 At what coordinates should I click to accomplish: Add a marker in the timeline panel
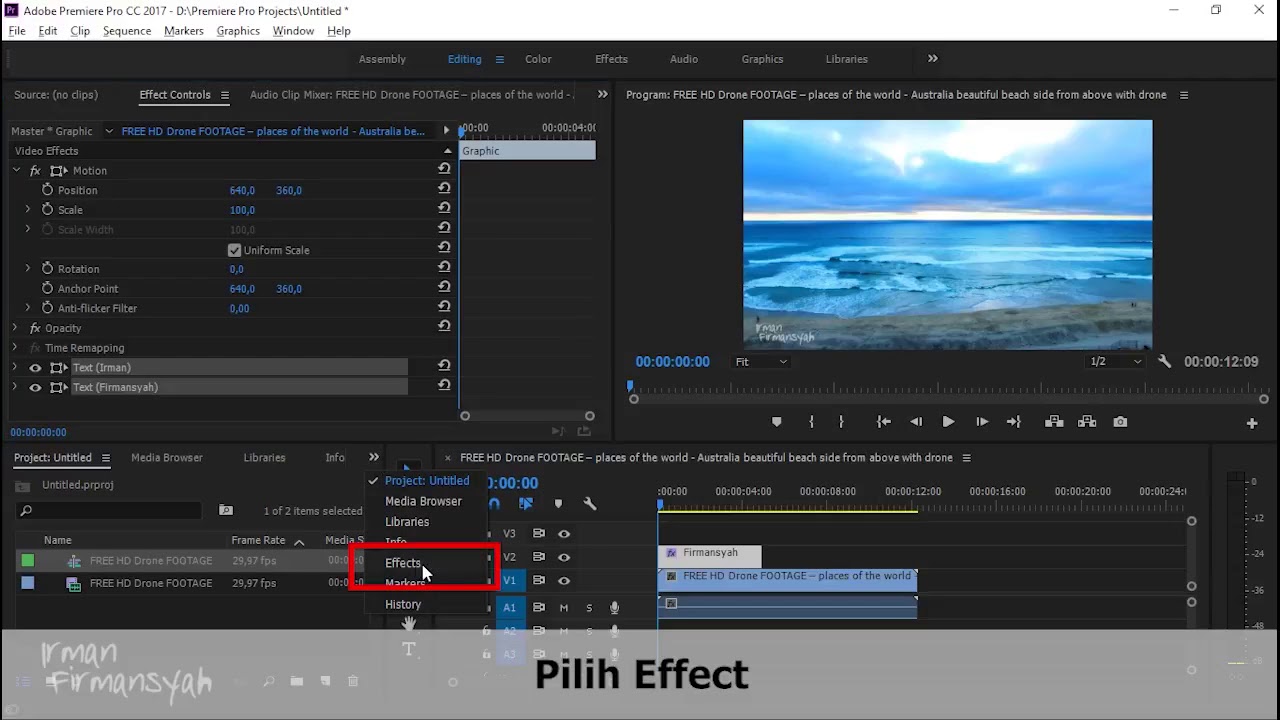coord(558,504)
